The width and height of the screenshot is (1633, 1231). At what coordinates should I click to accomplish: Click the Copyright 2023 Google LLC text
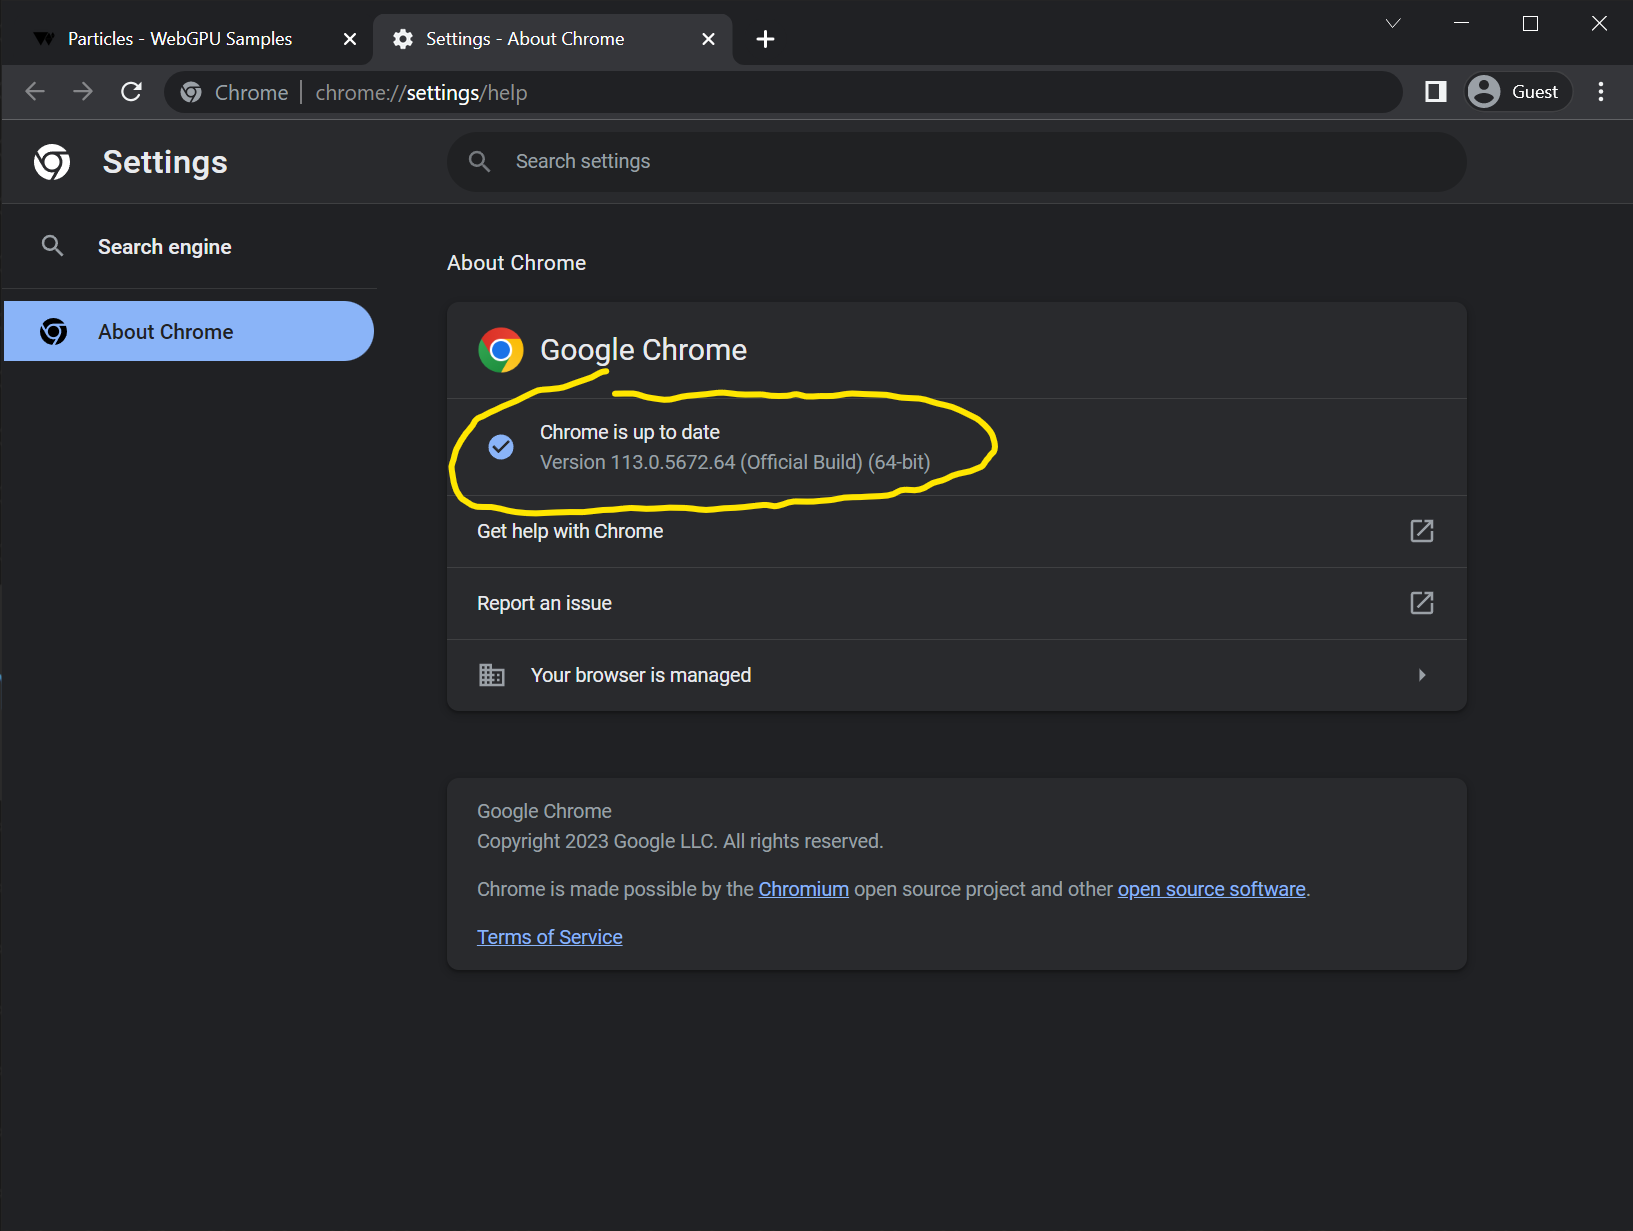[x=680, y=841]
